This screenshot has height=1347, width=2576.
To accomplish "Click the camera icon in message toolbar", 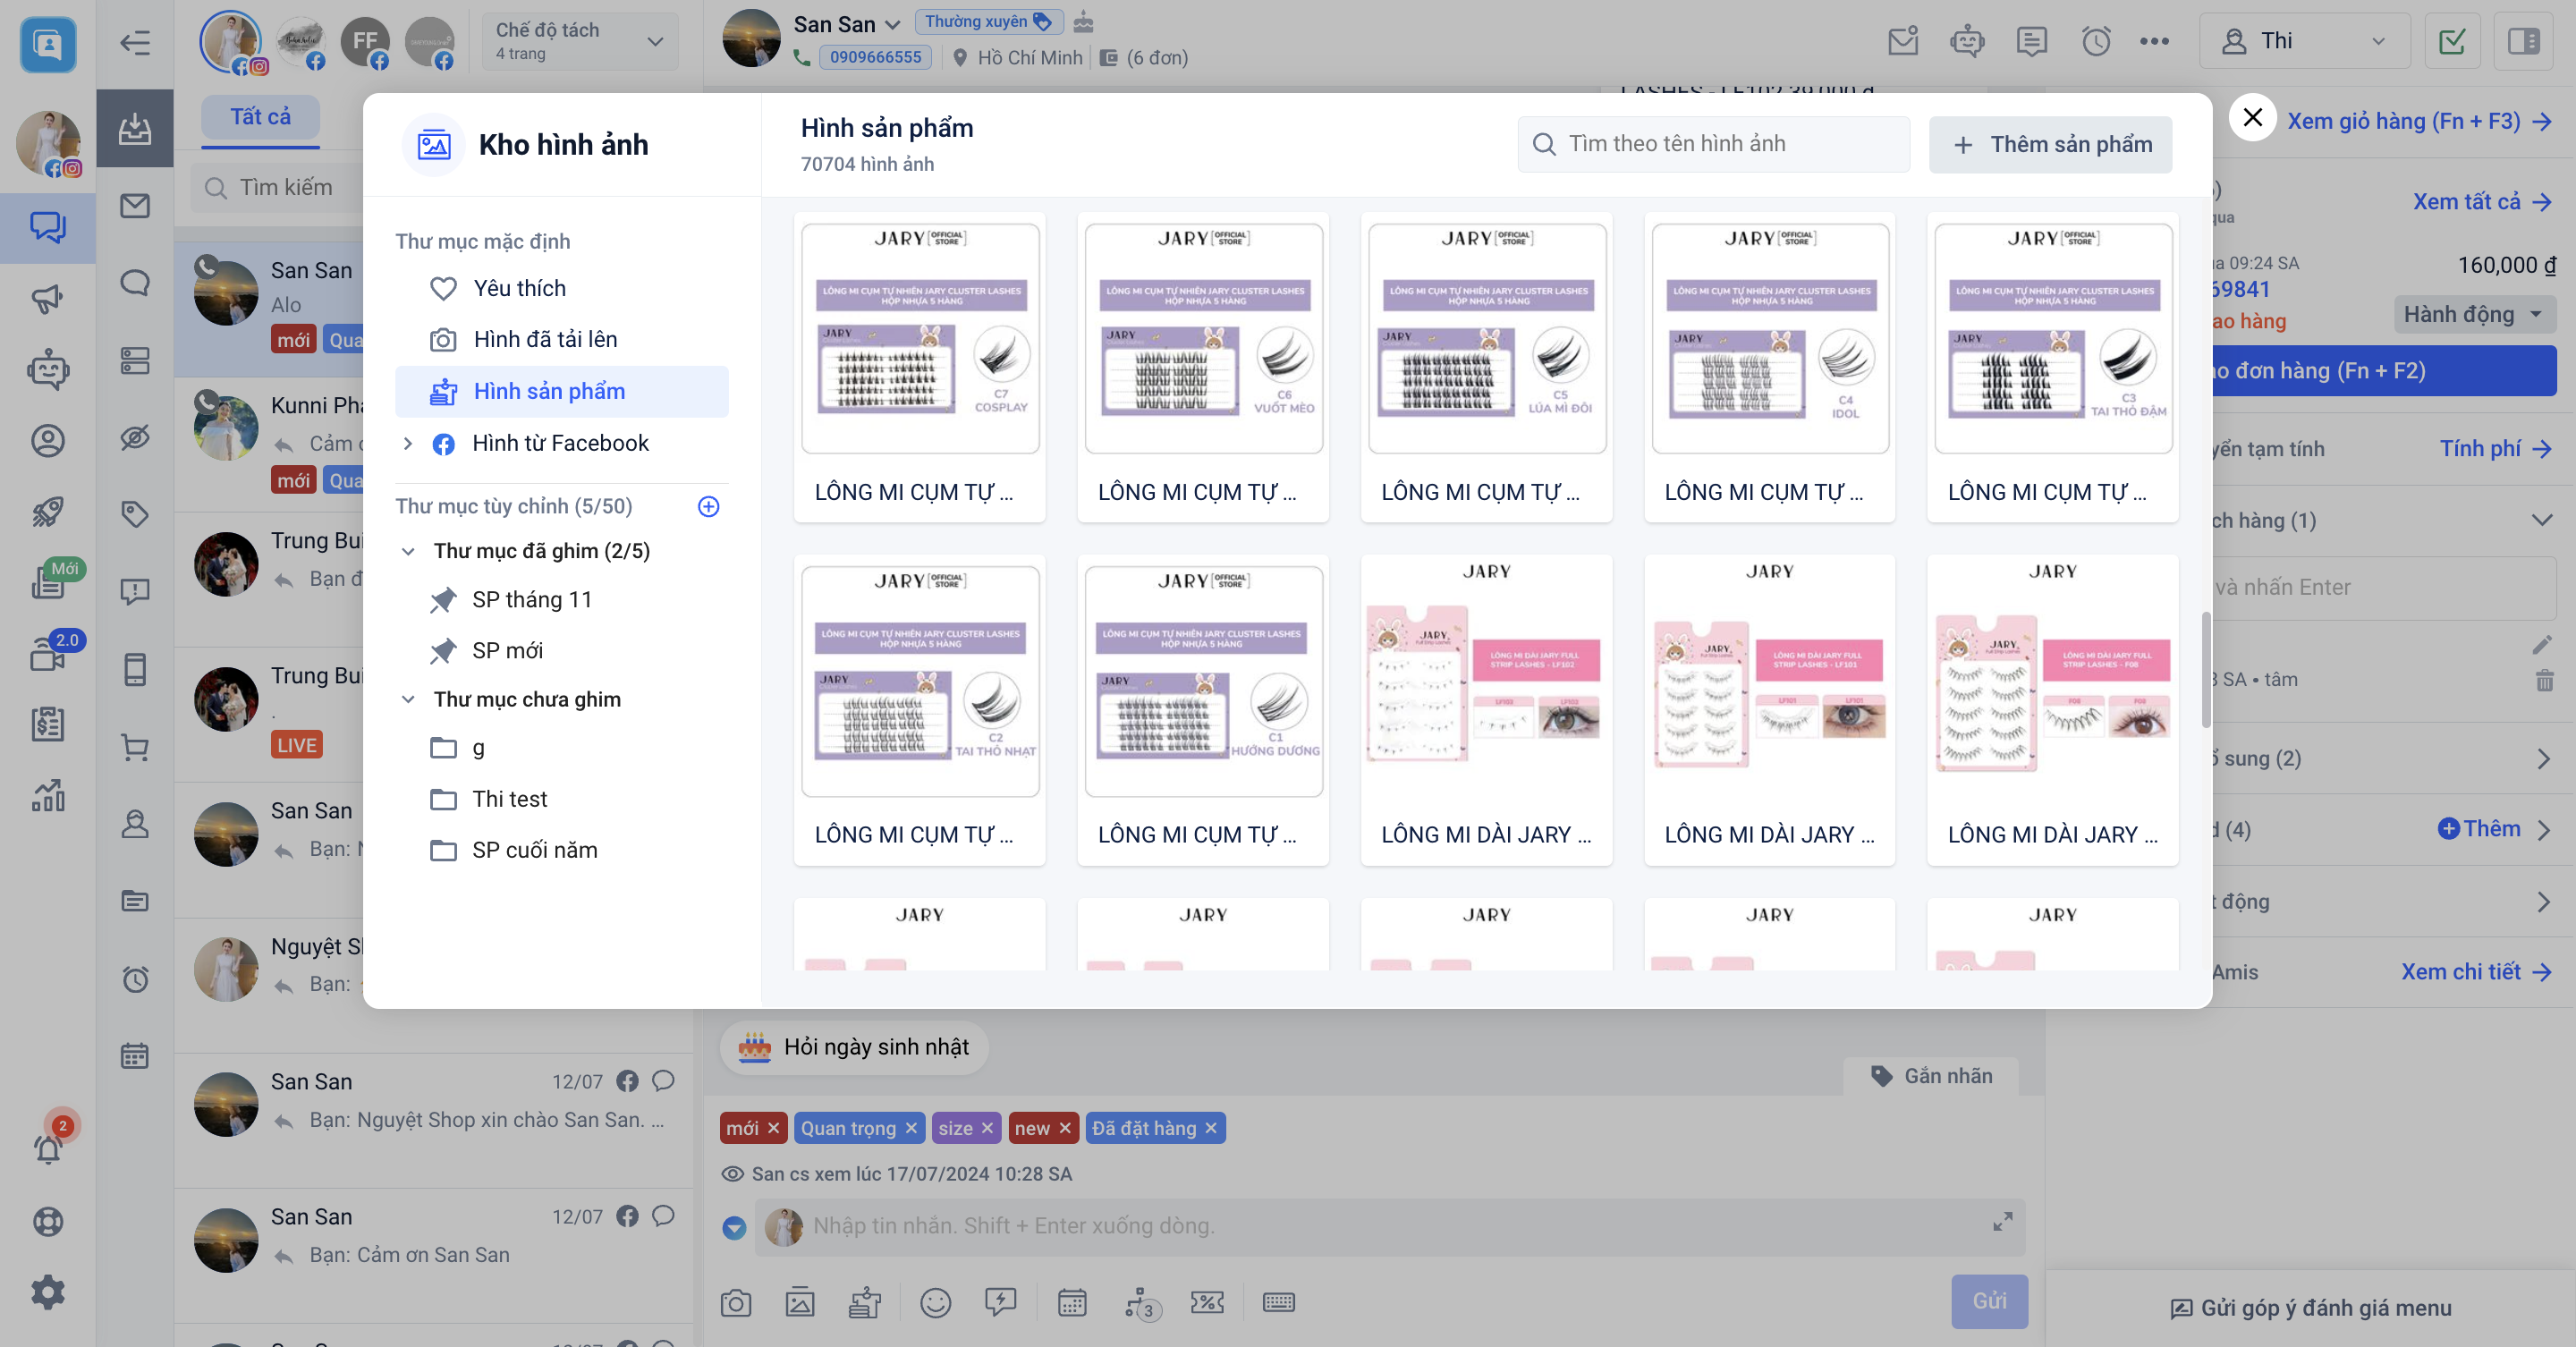I will coord(736,1303).
